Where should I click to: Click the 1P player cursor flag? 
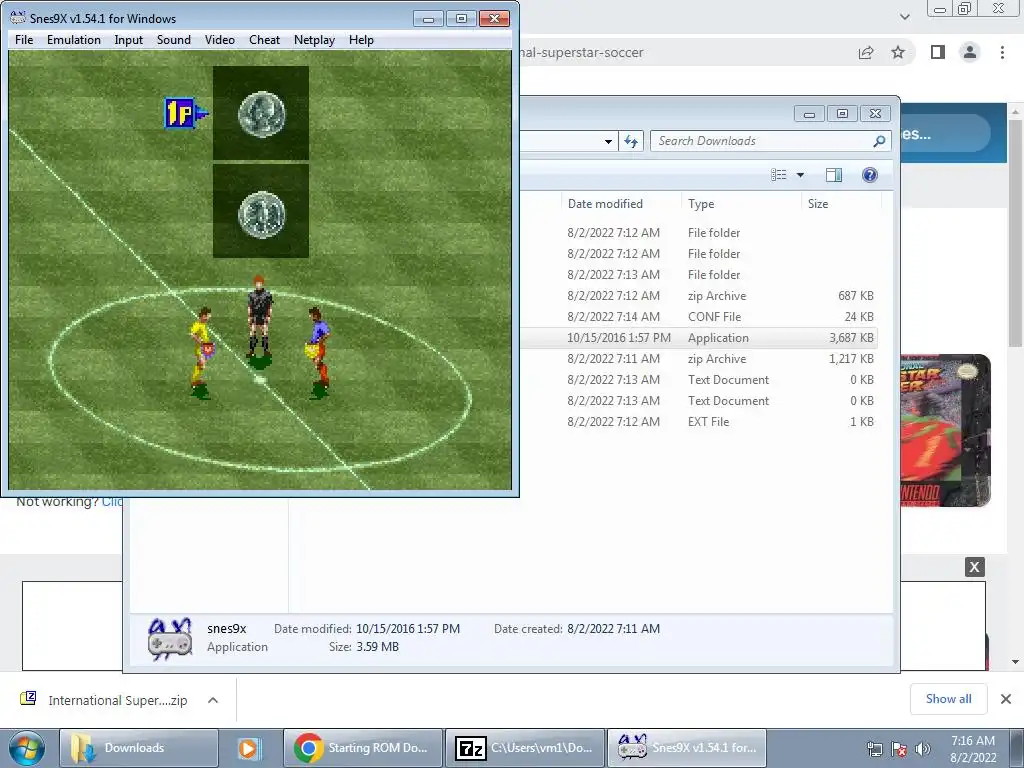[185, 113]
